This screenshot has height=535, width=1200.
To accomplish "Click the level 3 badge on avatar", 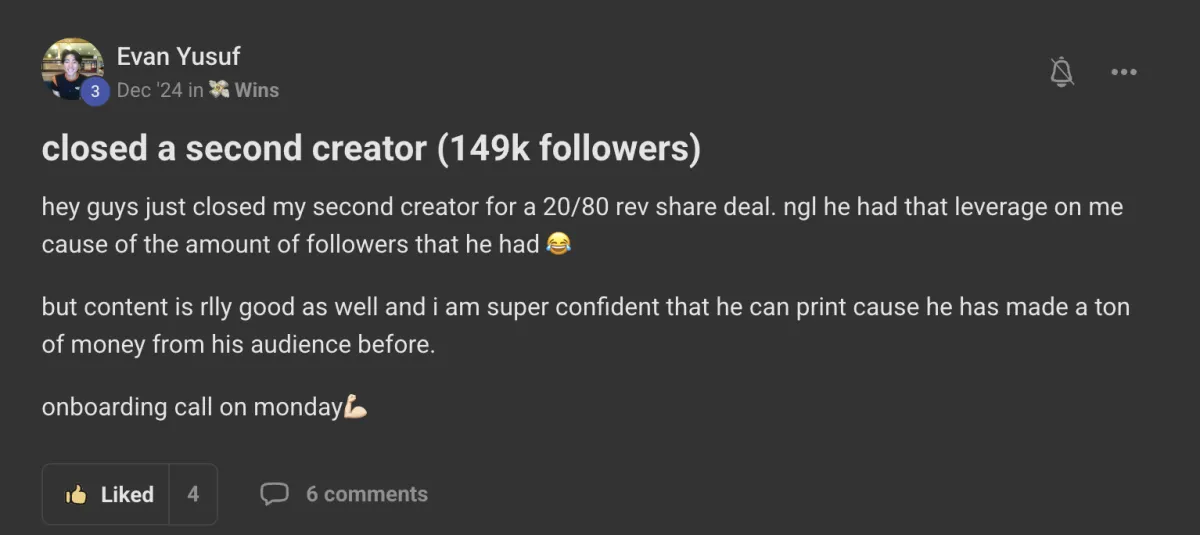I will (x=95, y=91).
